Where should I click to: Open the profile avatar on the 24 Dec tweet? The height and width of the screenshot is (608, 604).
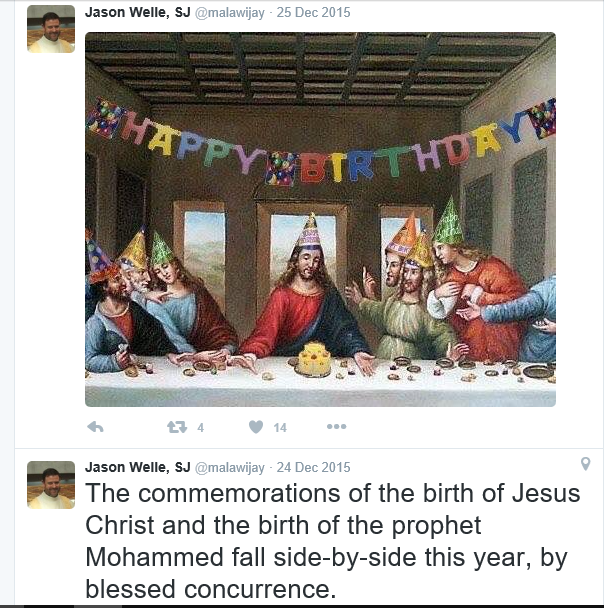click(50, 484)
